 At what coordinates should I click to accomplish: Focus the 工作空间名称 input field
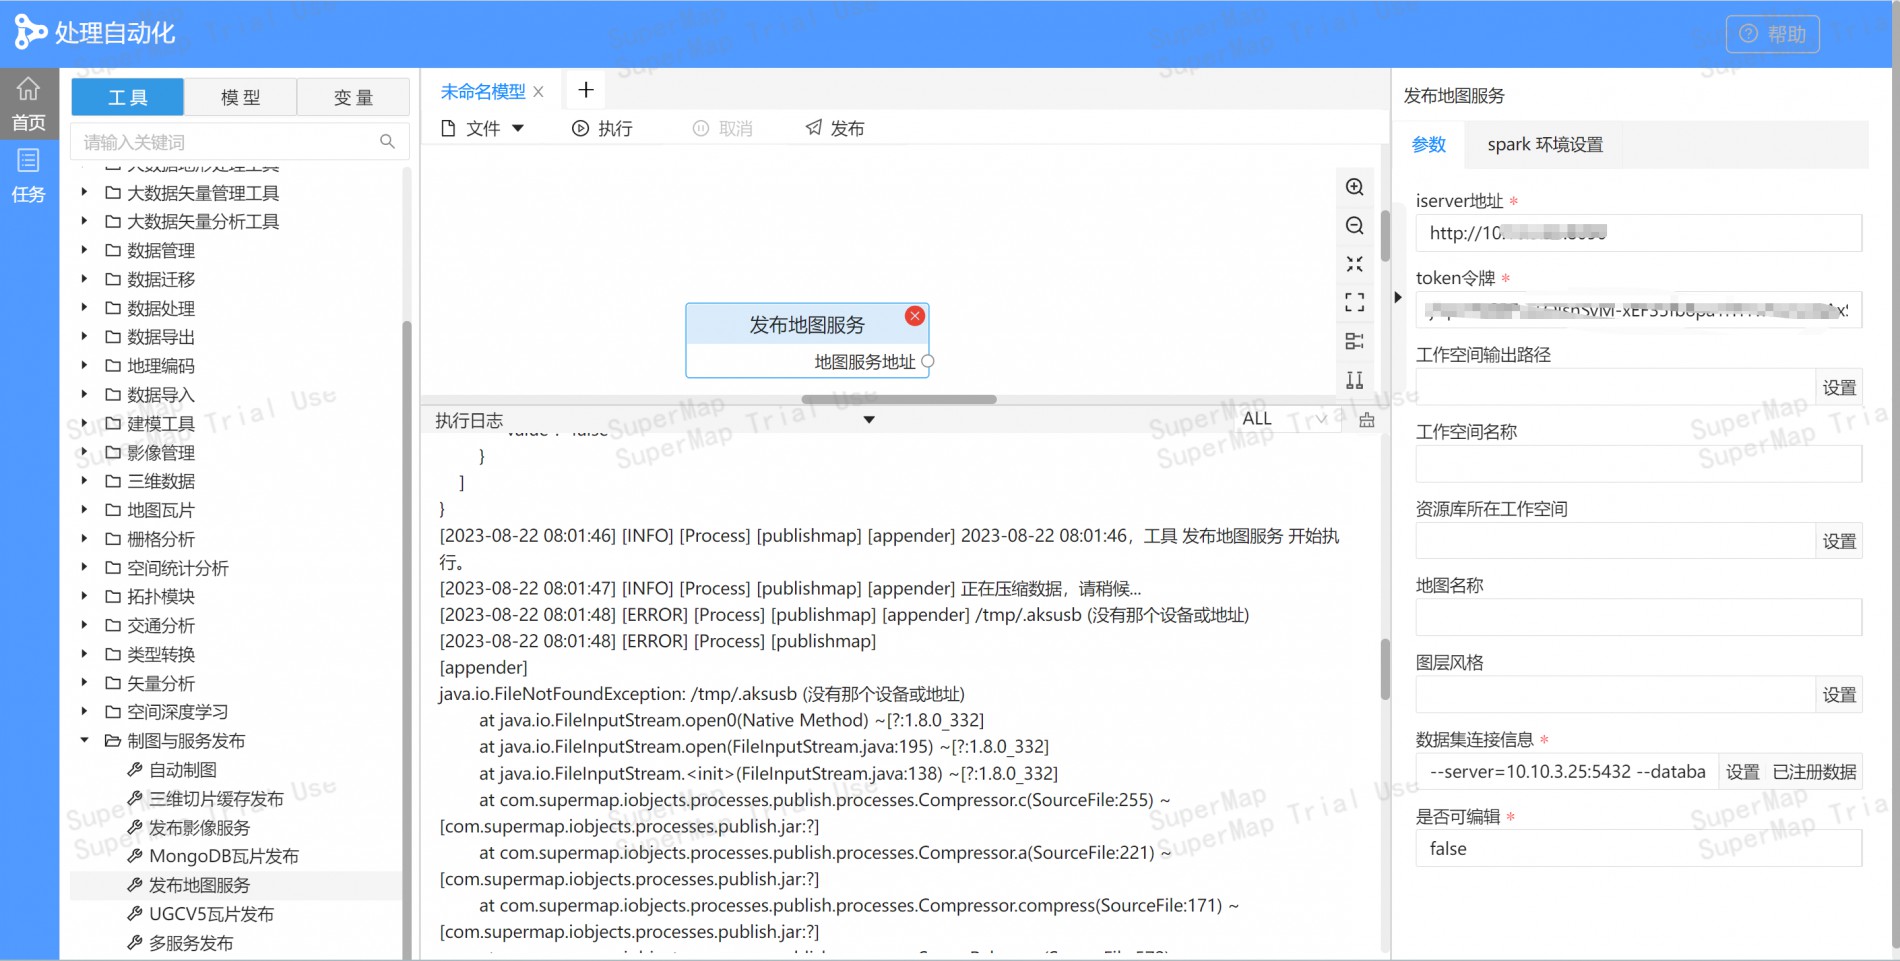[1638, 464]
